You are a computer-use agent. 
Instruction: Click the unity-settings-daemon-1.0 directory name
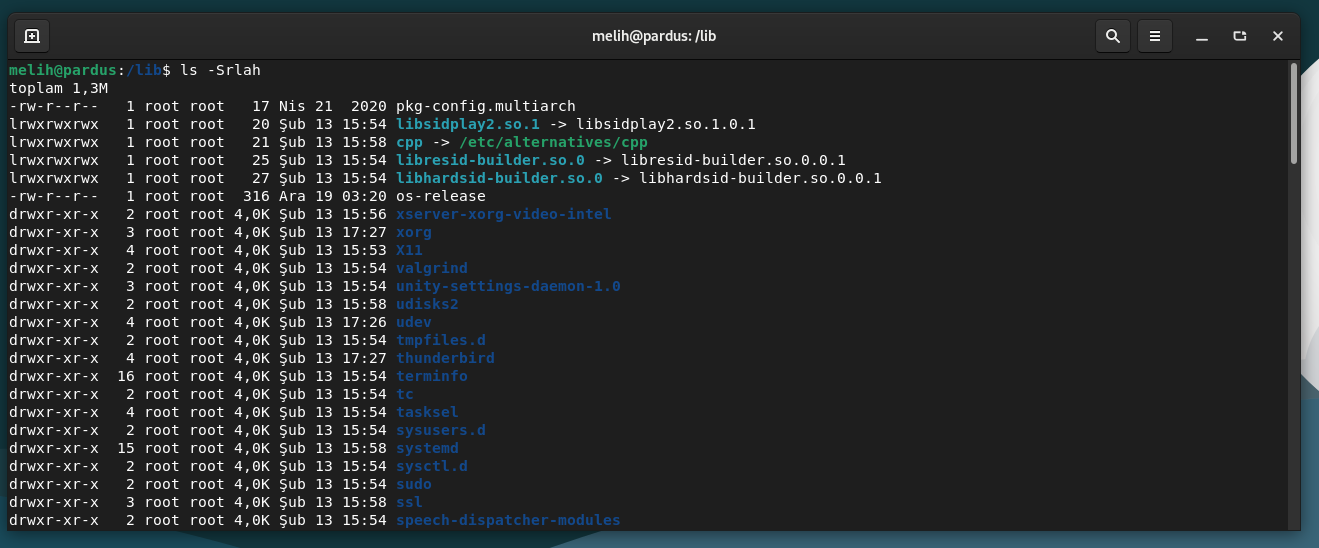pyautogui.click(x=508, y=286)
